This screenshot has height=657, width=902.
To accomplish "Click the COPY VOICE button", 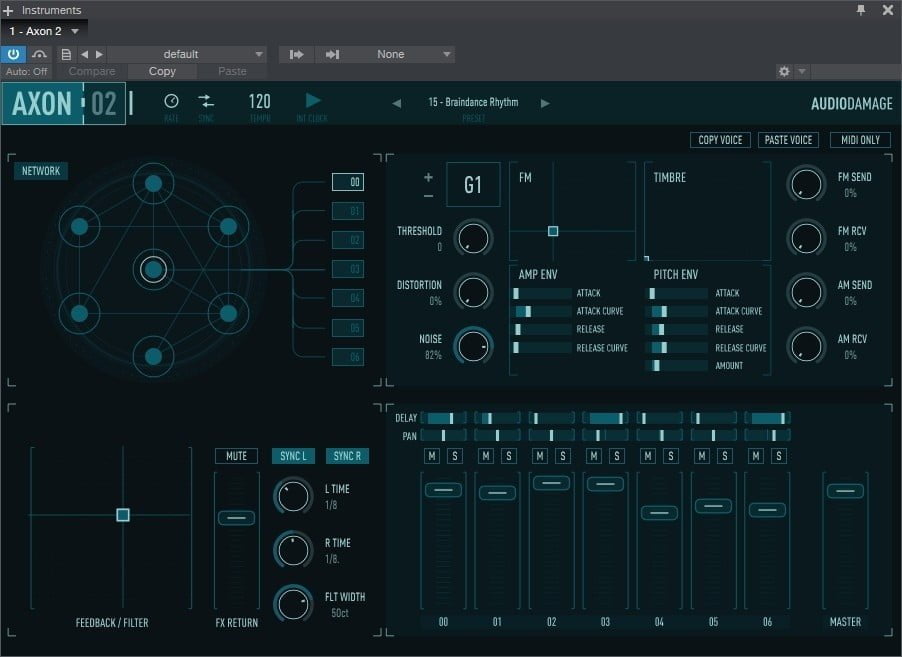I will pyautogui.click(x=720, y=140).
